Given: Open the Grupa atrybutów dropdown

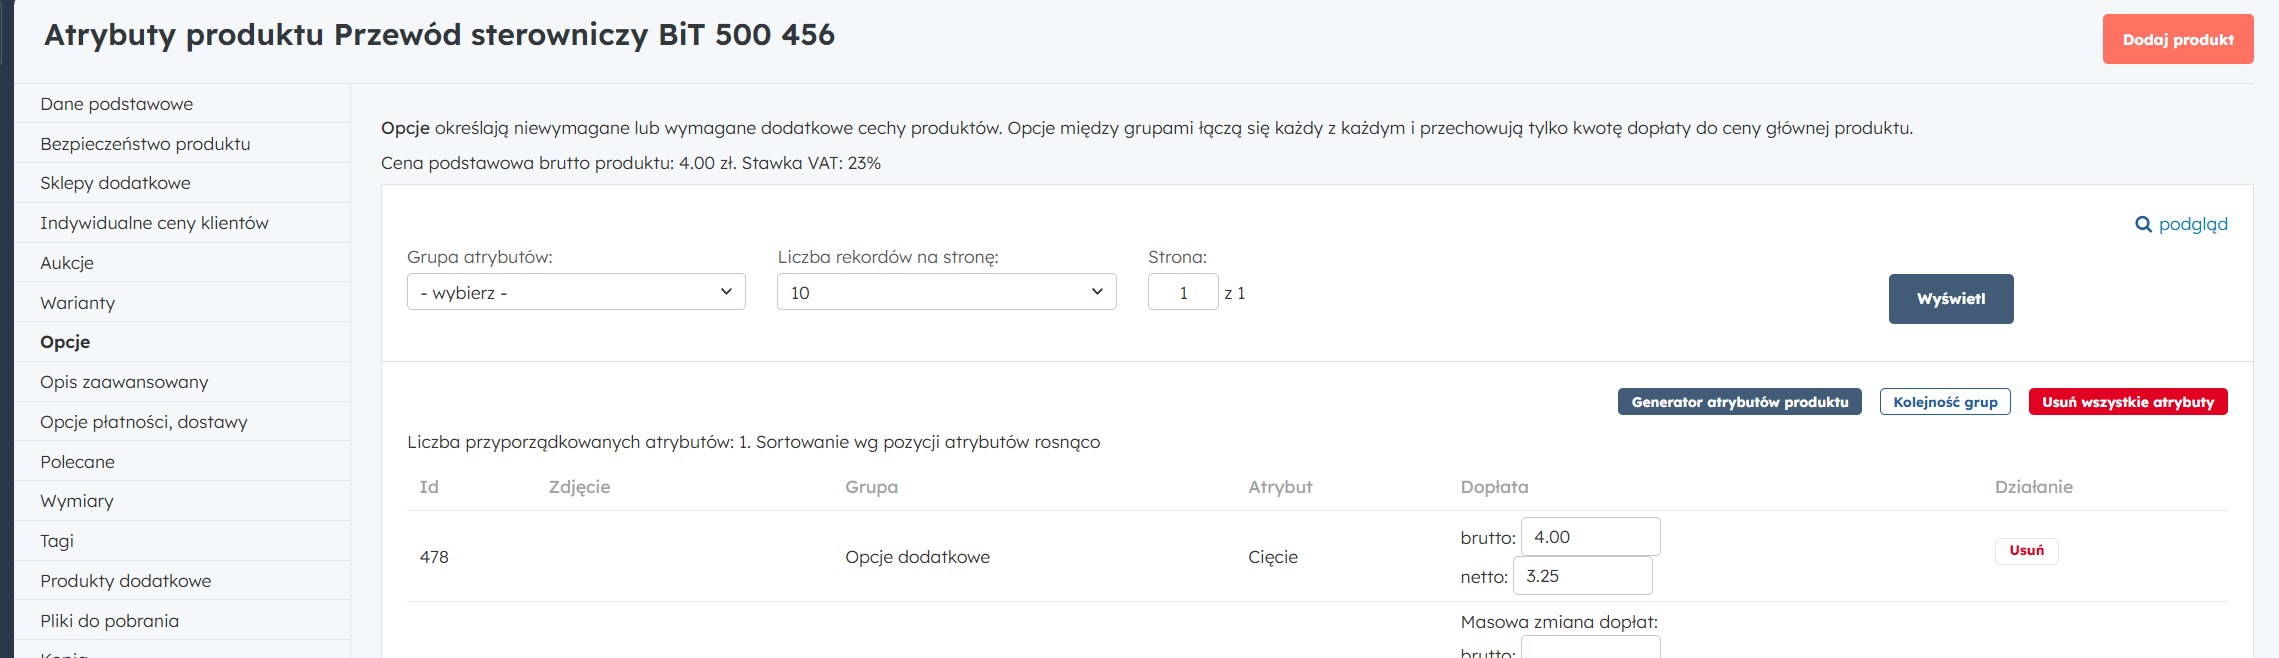Looking at the screenshot, I should [576, 292].
